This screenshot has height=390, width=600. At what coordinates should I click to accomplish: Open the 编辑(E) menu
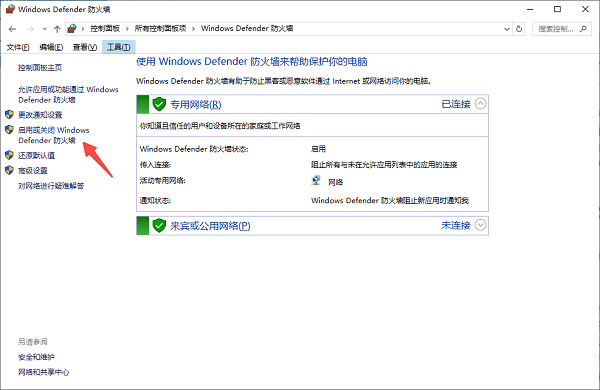[x=51, y=47]
